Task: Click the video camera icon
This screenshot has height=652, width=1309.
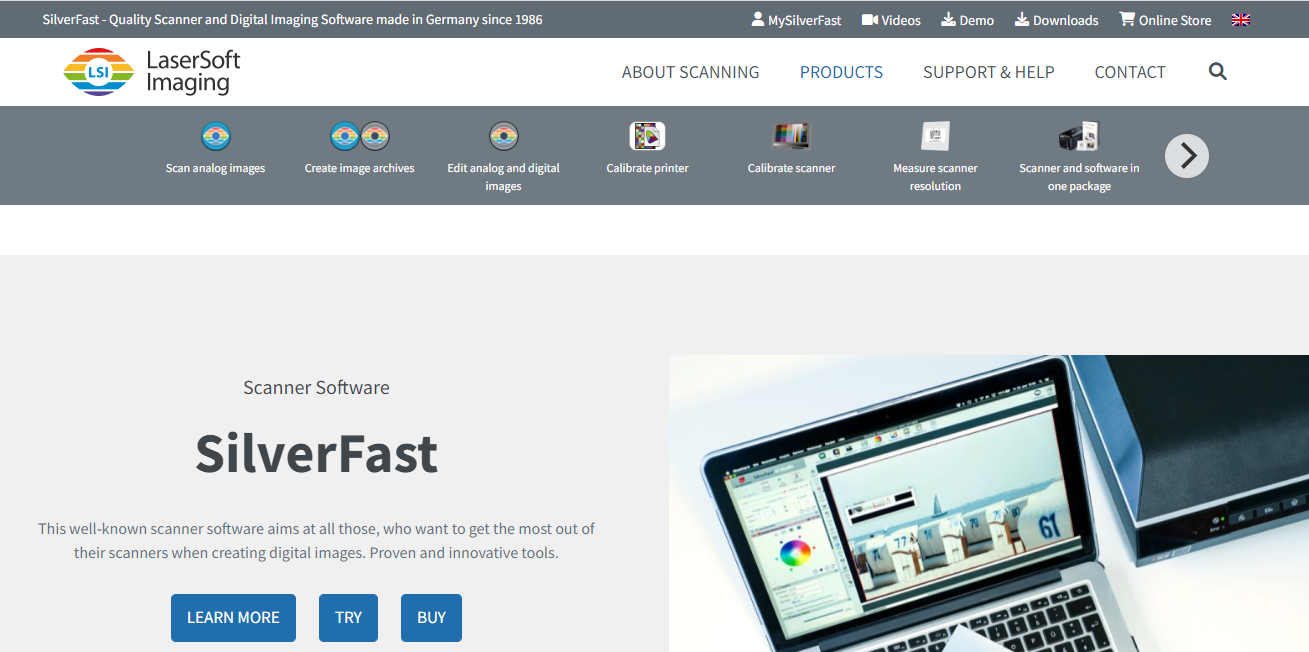Action: [x=869, y=19]
